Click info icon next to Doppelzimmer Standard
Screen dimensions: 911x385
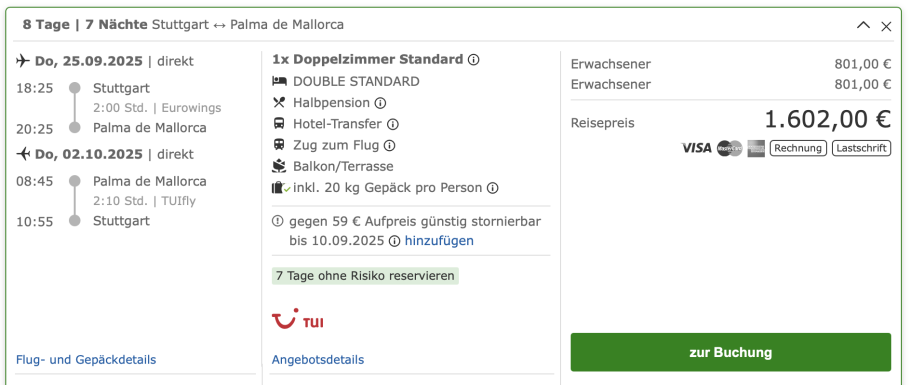[474, 60]
